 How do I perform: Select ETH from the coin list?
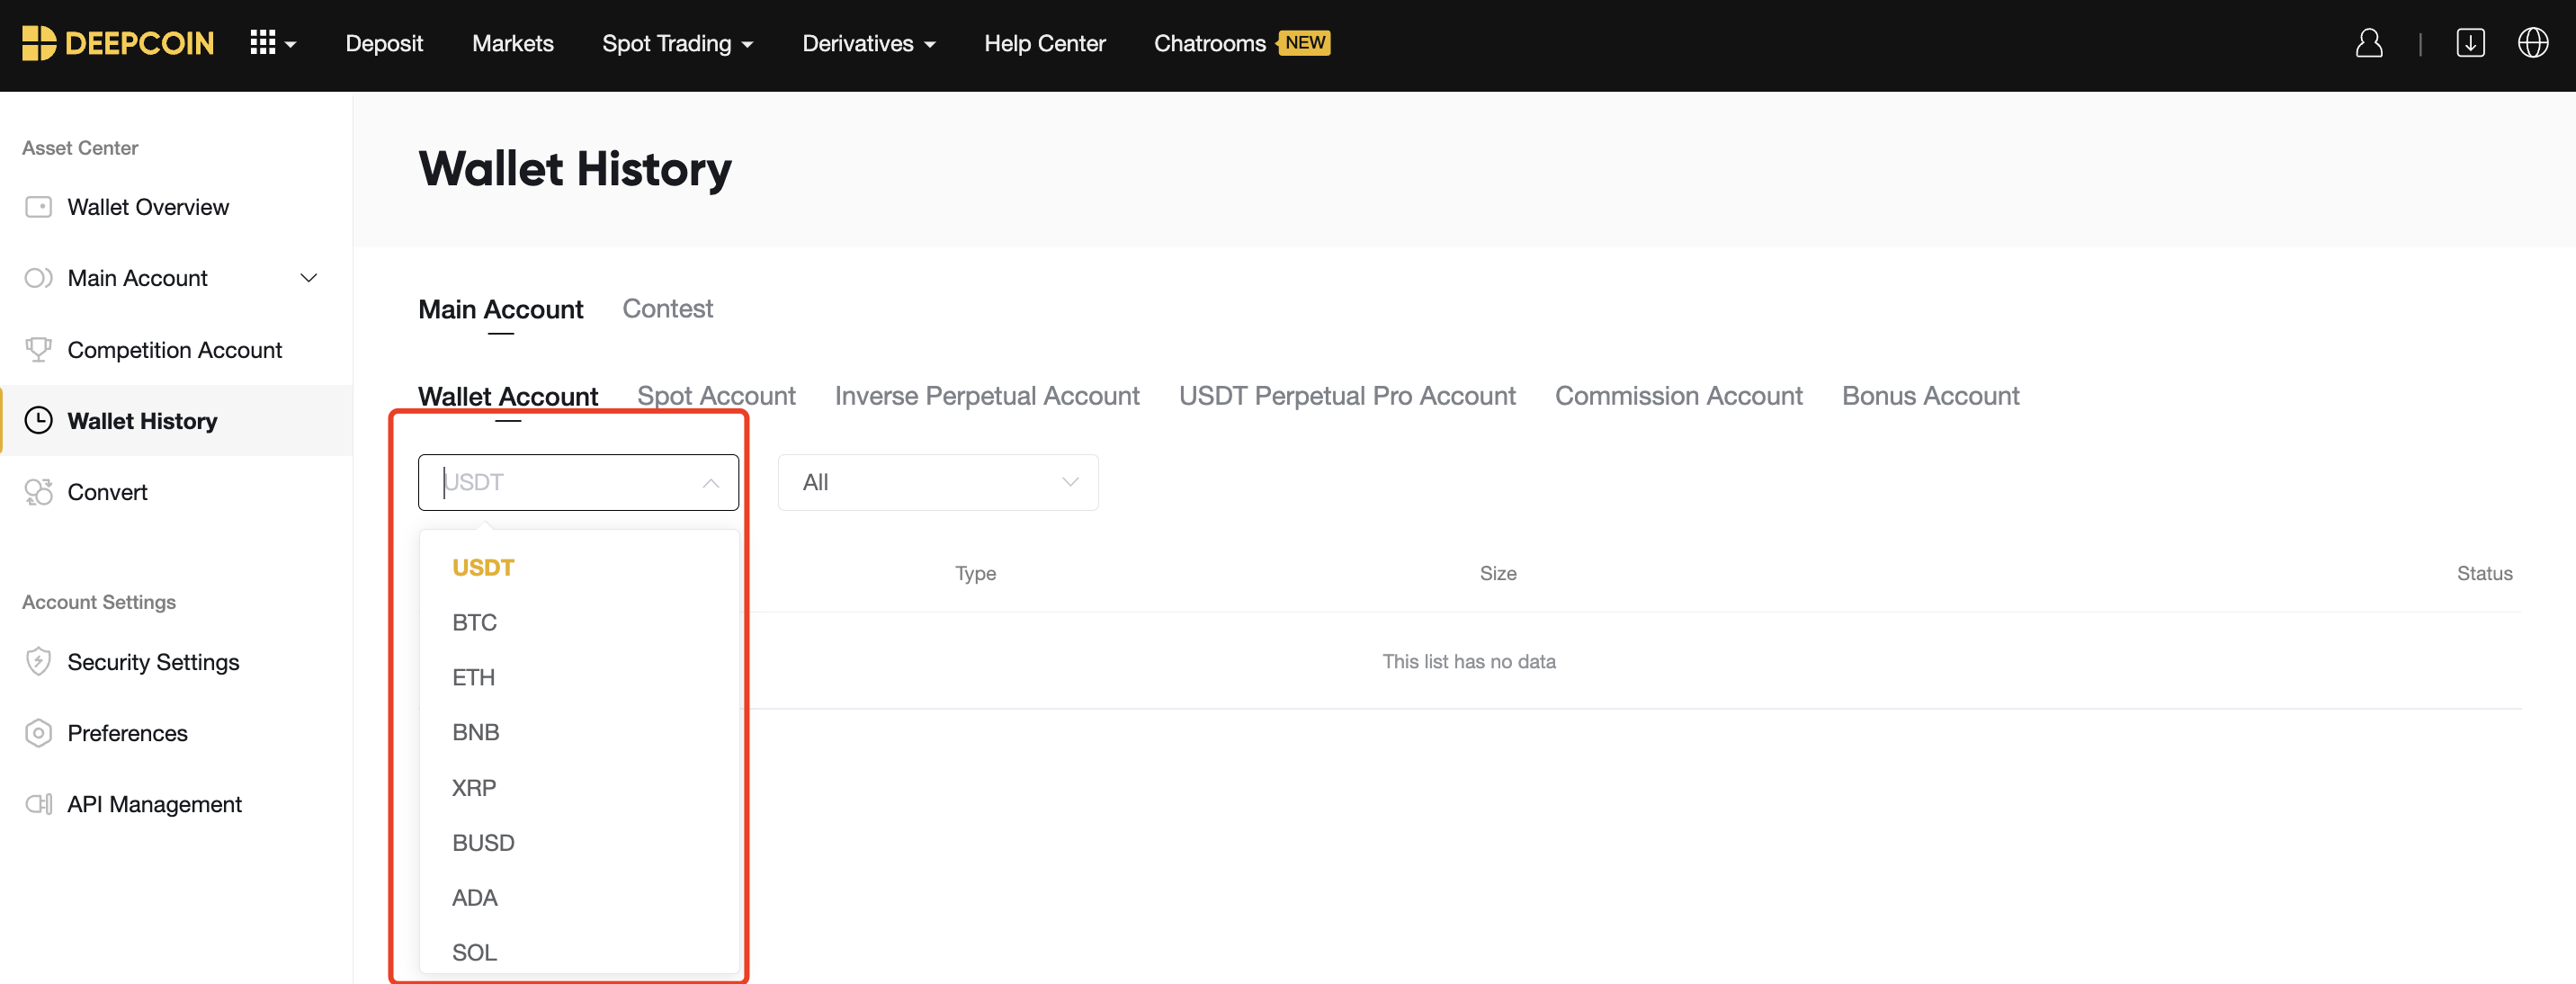click(579, 677)
